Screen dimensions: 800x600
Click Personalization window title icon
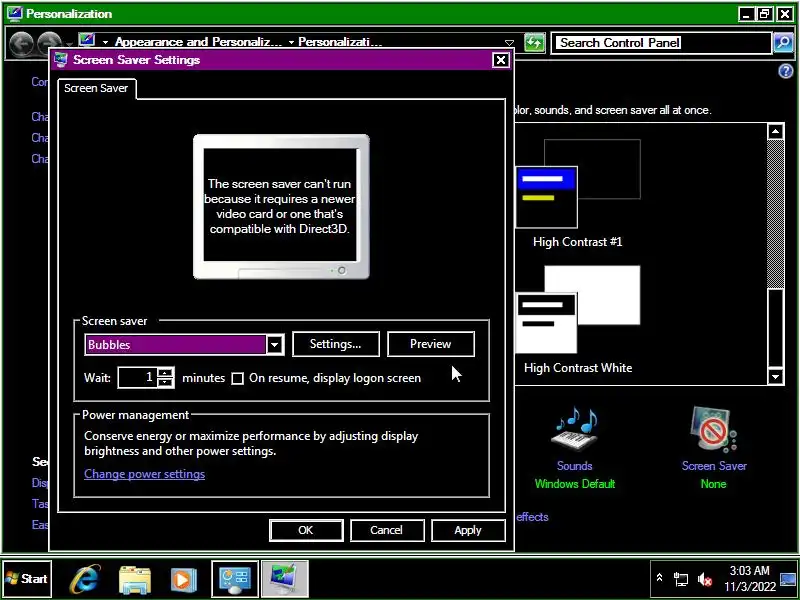(15, 13)
